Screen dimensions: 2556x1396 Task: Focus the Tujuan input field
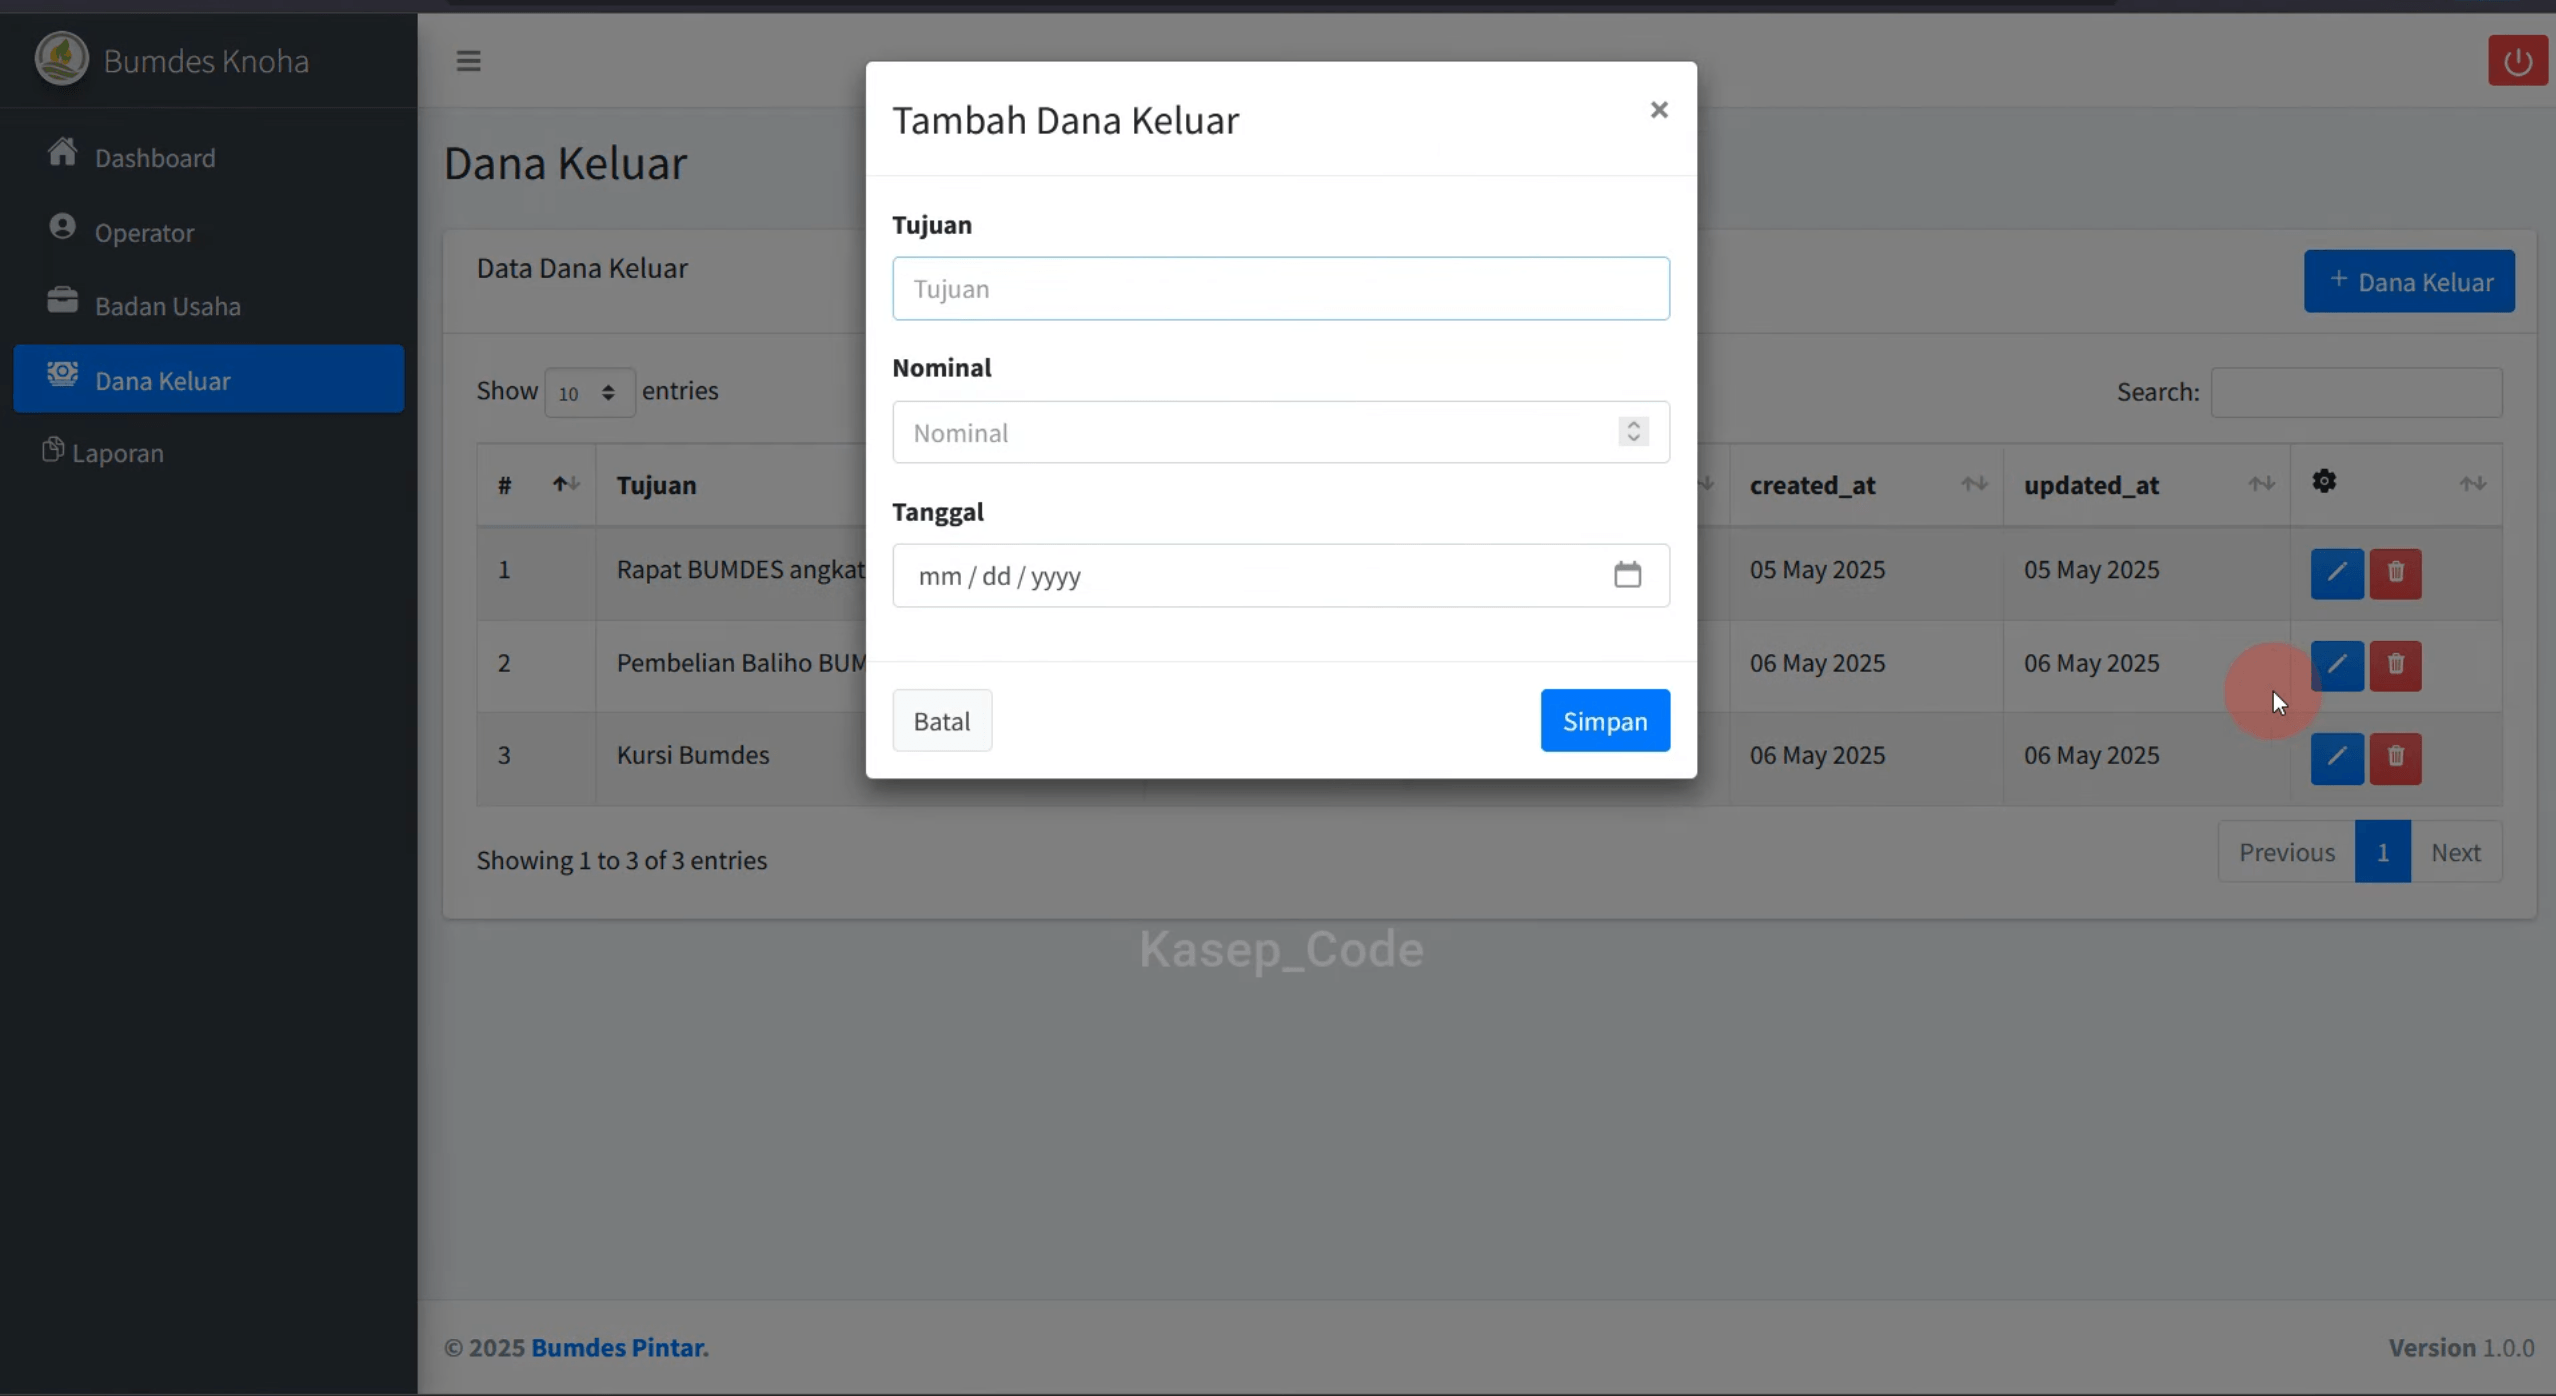[1281, 288]
